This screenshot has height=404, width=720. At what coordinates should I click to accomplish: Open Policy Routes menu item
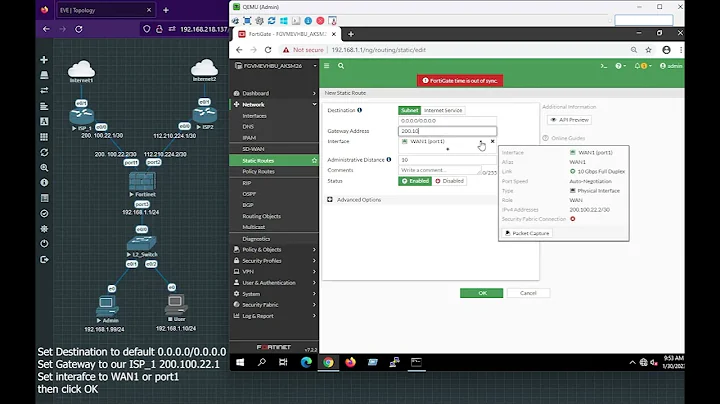[259, 172]
